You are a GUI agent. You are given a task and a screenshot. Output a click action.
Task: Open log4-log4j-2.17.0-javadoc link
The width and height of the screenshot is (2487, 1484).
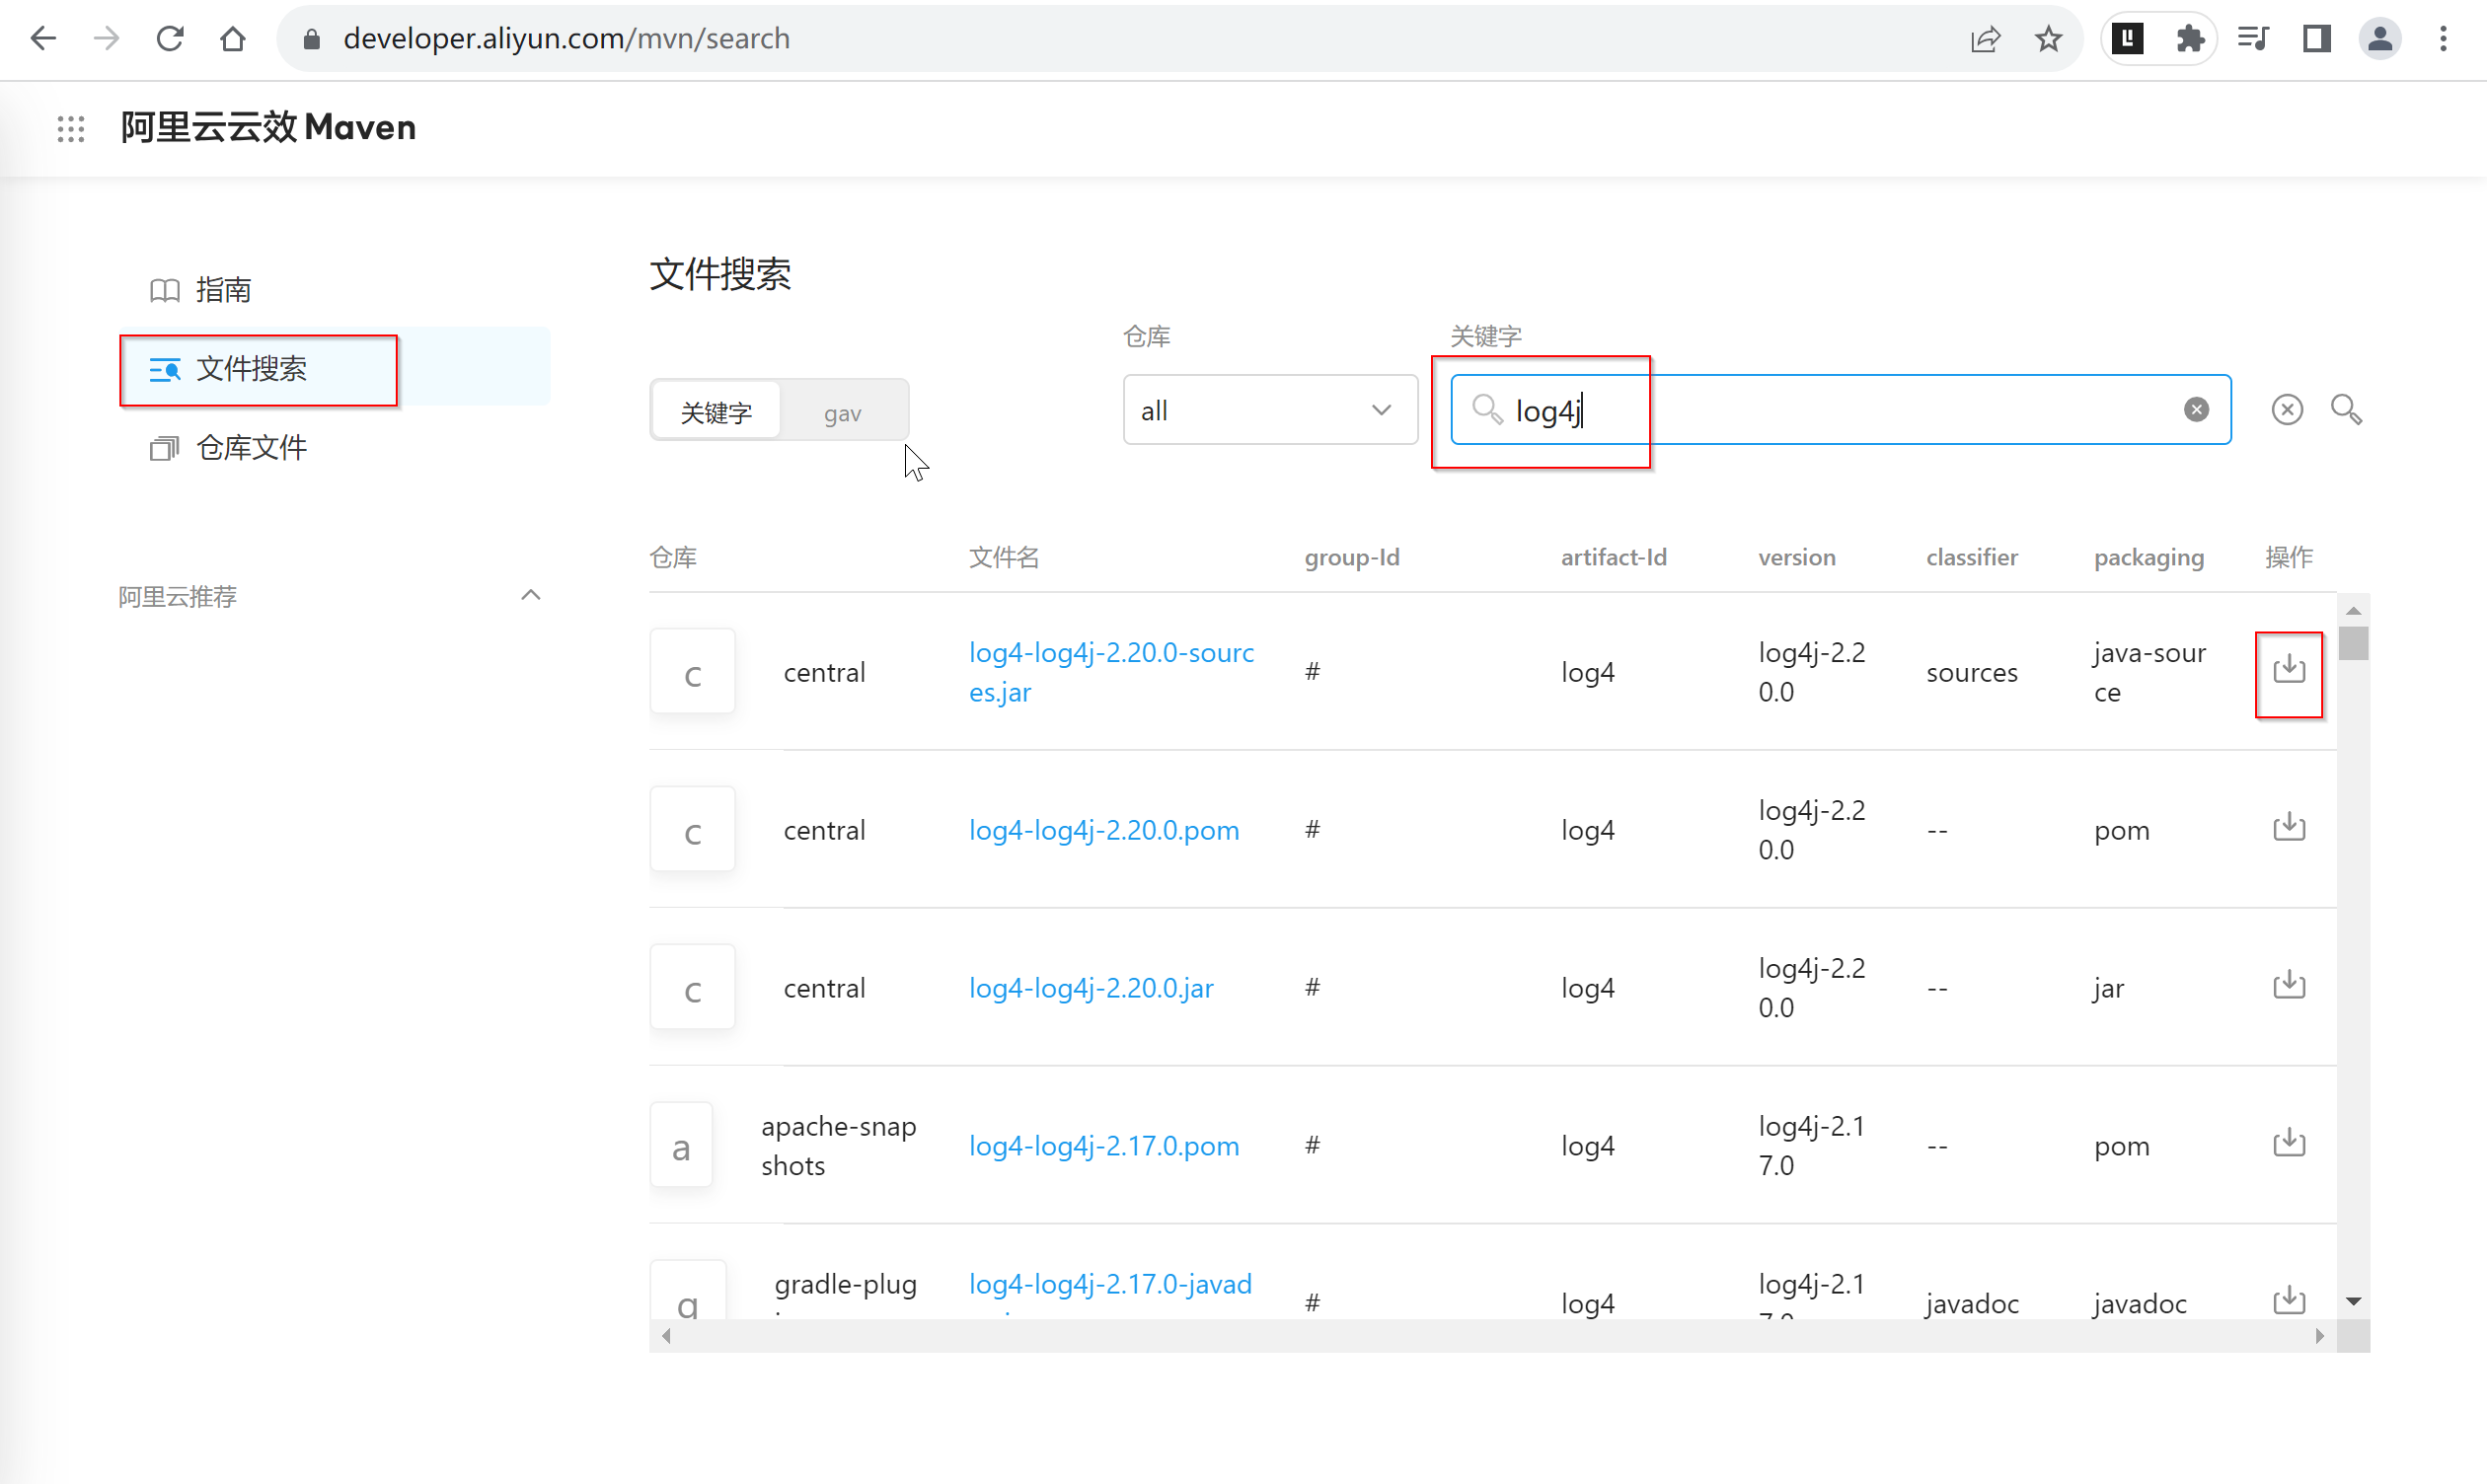pyautogui.click(x=1110, y=1285)
